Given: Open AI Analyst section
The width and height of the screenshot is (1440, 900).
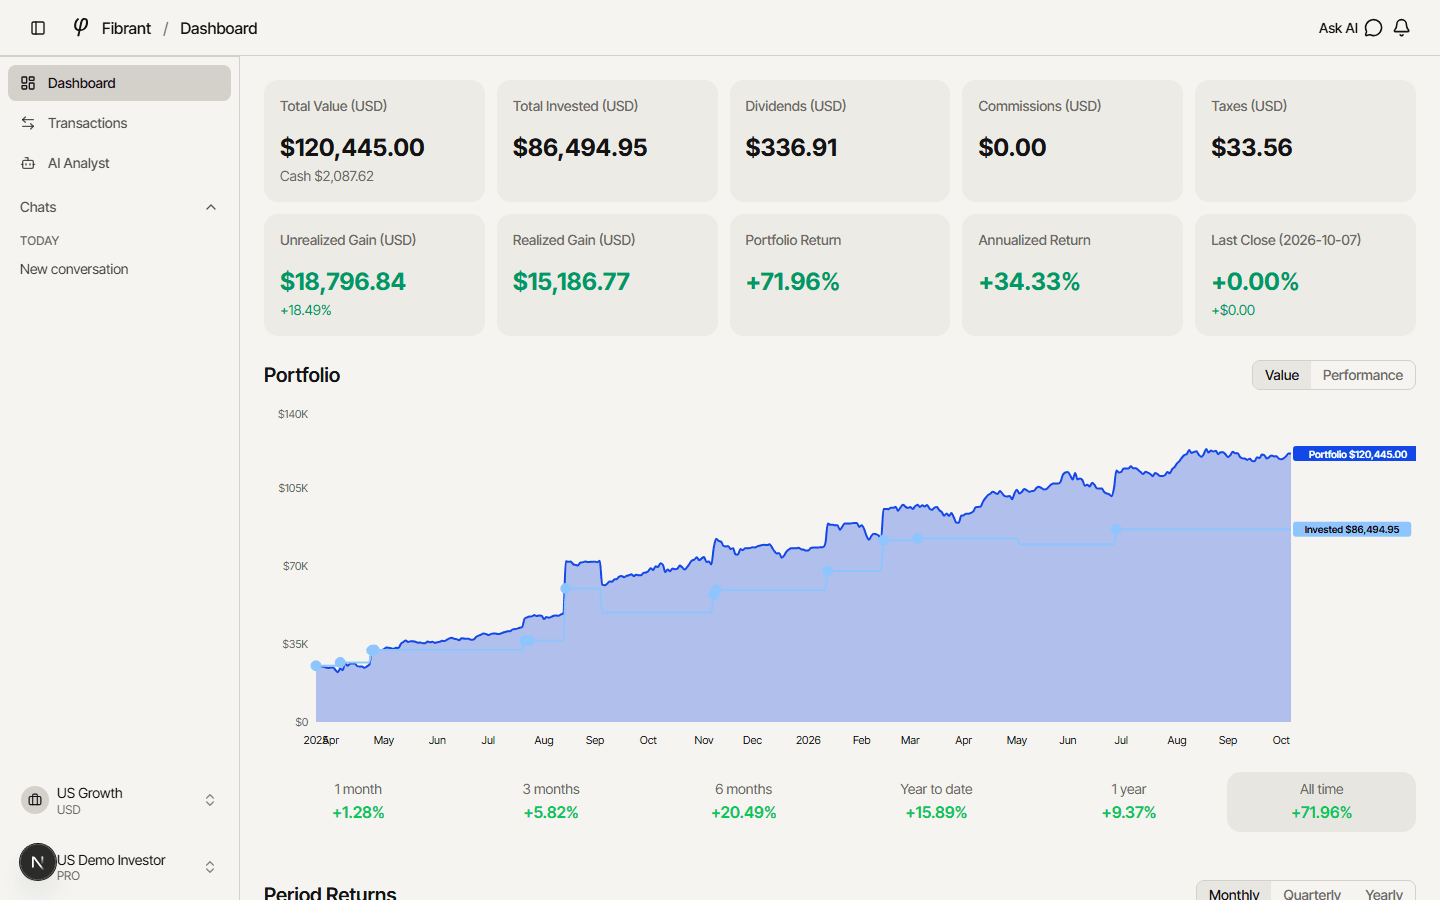Looking at the screenshot, I should click(x=119, y=163).
